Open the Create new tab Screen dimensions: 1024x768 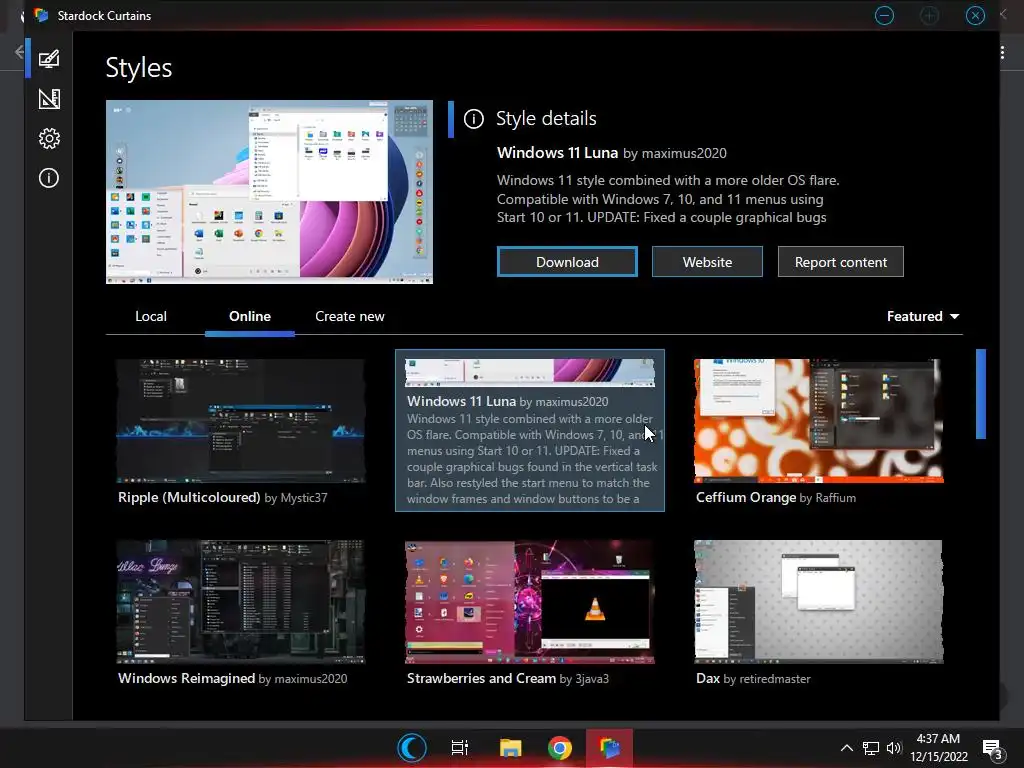349,316
